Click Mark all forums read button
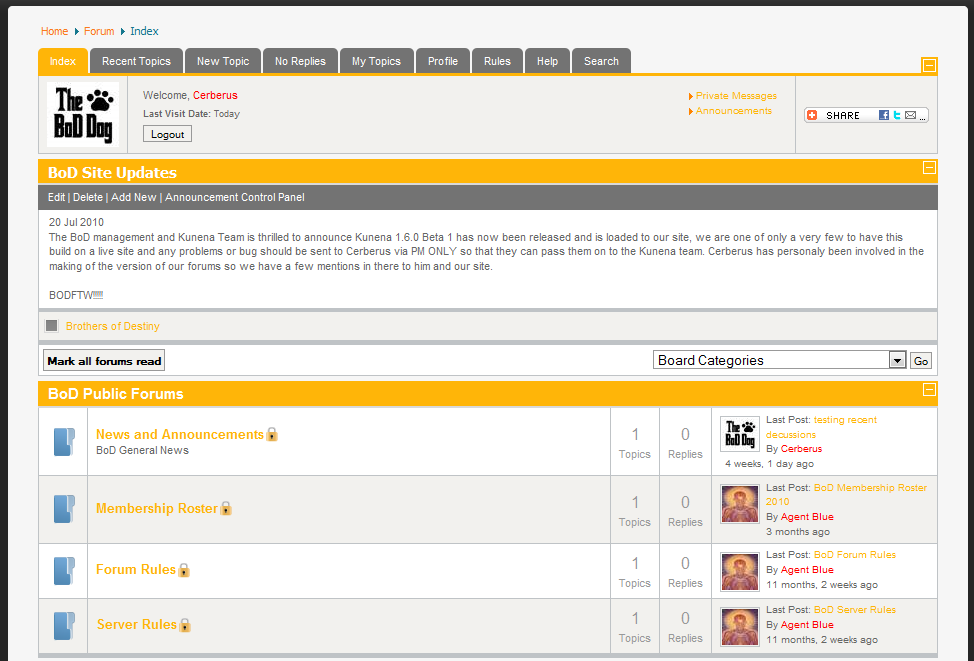The width and height of the screenshot is (974, 661). click(x=104, y=361)
